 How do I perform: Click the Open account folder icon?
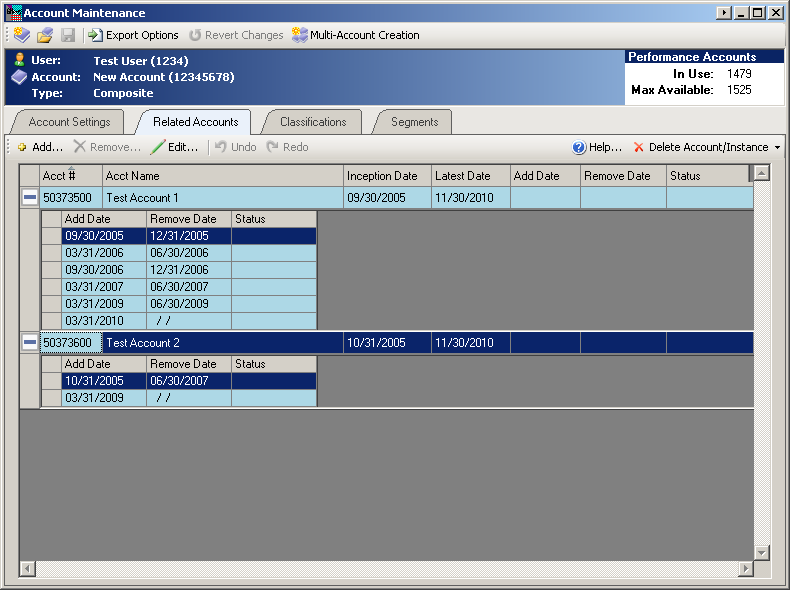coord(45,35)
